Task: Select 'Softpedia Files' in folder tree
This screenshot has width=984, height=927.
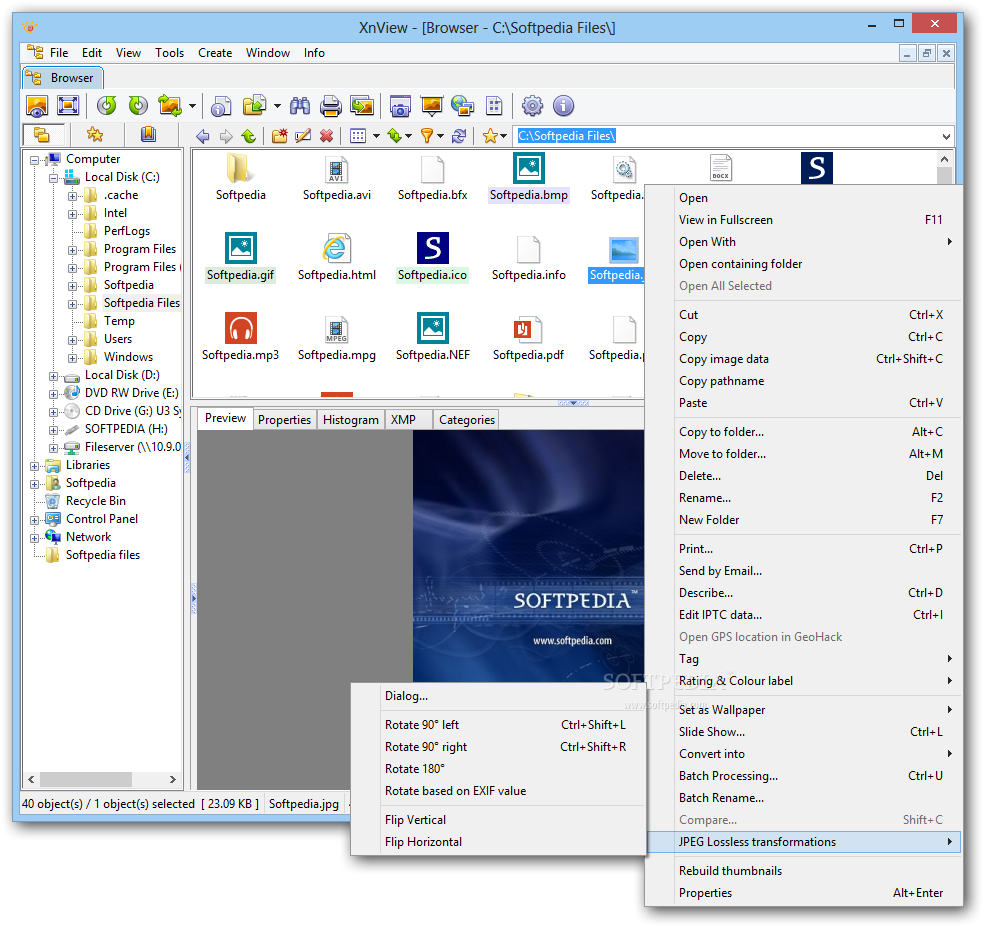Action: [142, 303]
